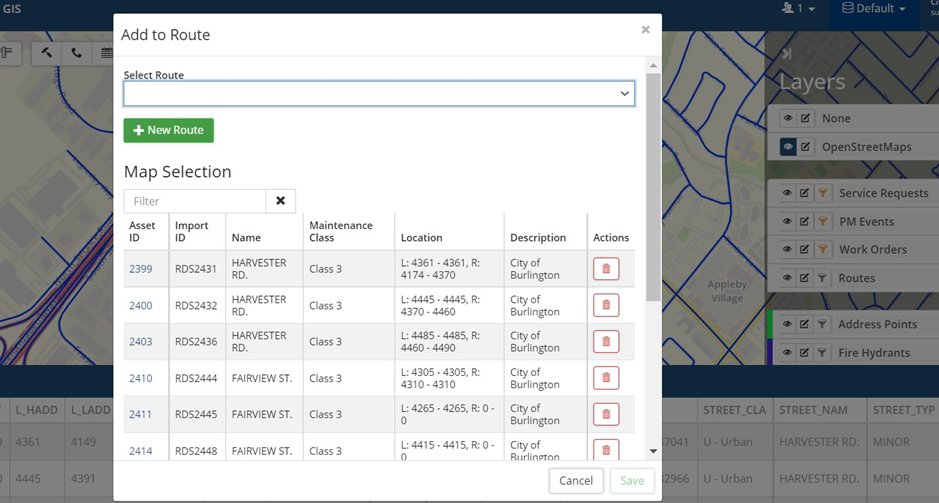Image resolution: width=939 pixels, height=503 pixels.
Task: Click the hammer work order tool icon
Action: click(47, 53)
